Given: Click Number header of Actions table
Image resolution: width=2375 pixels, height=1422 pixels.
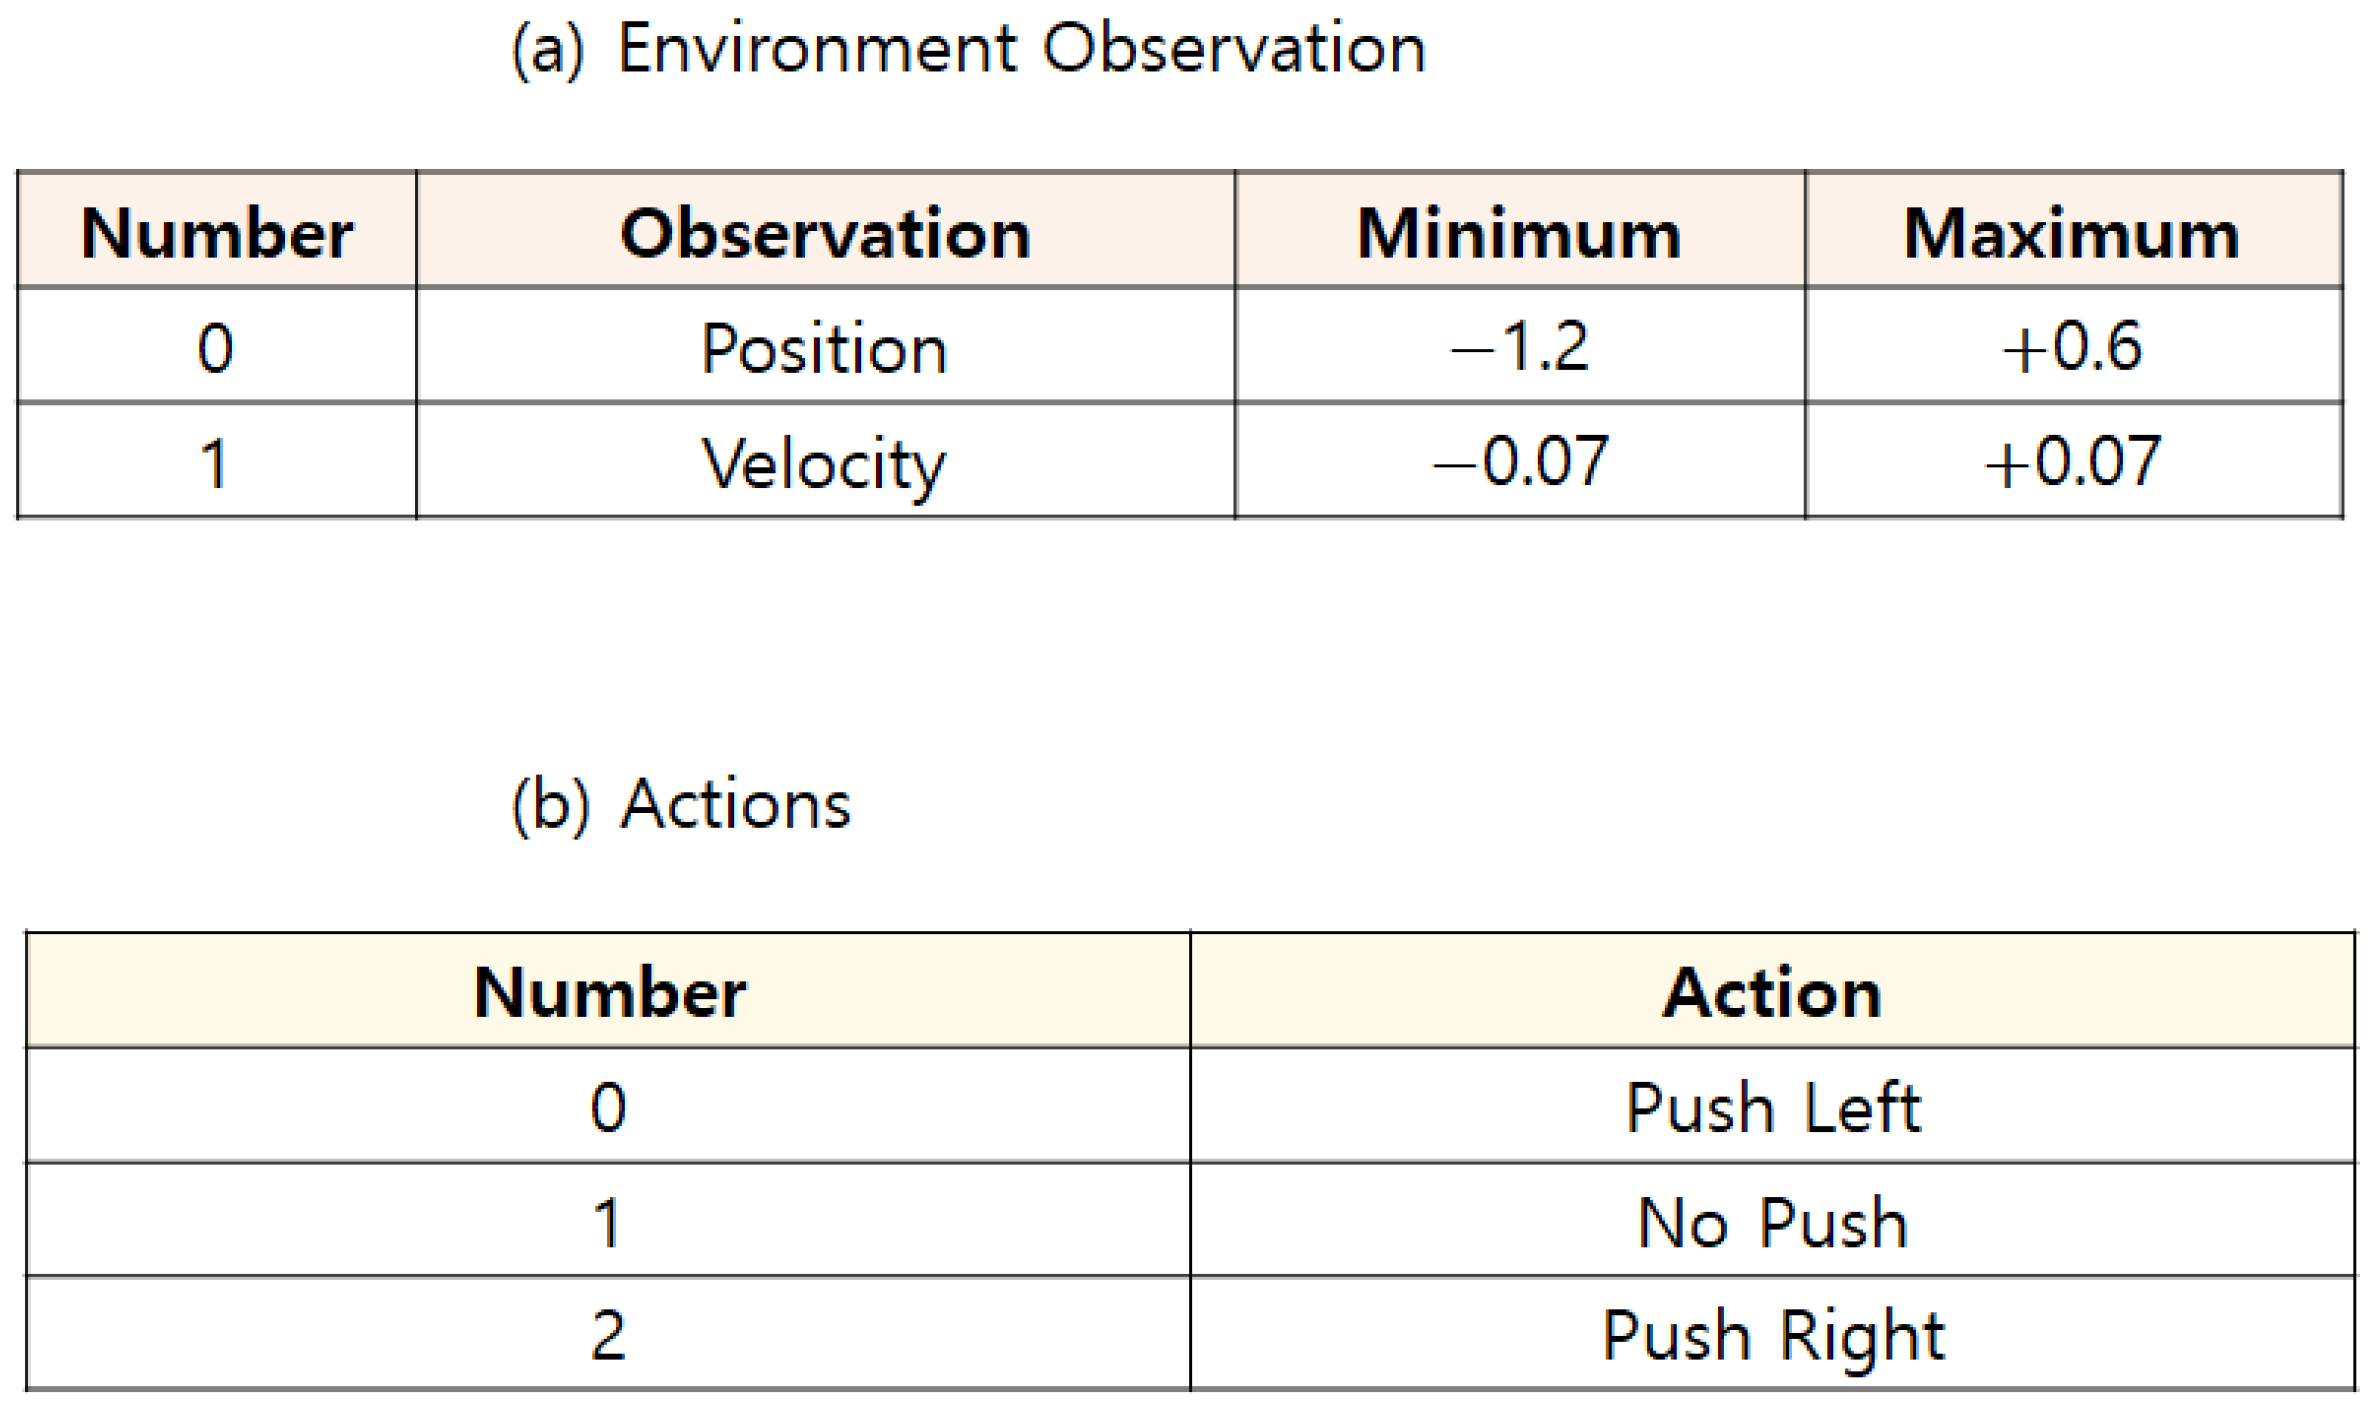Looking at the screenshot, I should point(609,993).
